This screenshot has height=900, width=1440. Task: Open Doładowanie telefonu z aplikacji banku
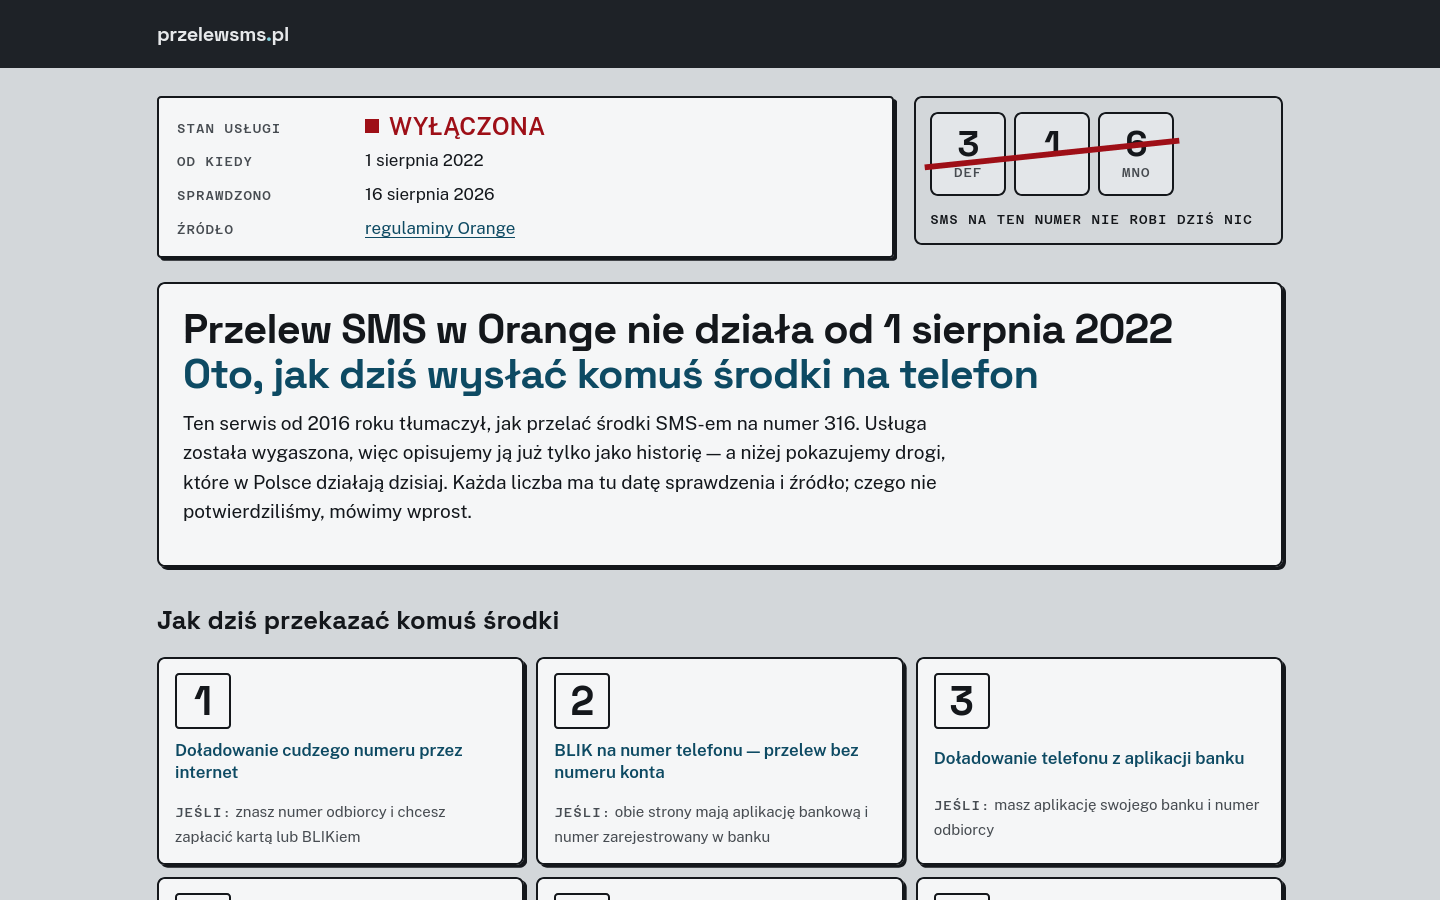point(1089,758)
